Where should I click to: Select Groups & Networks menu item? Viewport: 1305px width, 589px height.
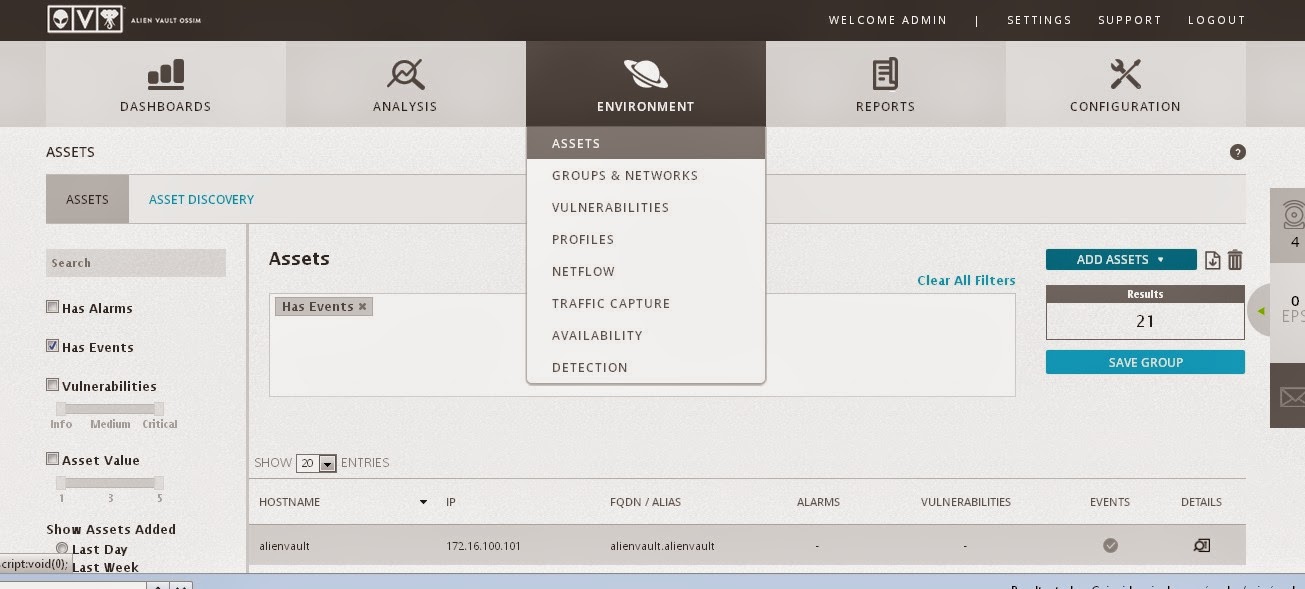tap(625, 176)
